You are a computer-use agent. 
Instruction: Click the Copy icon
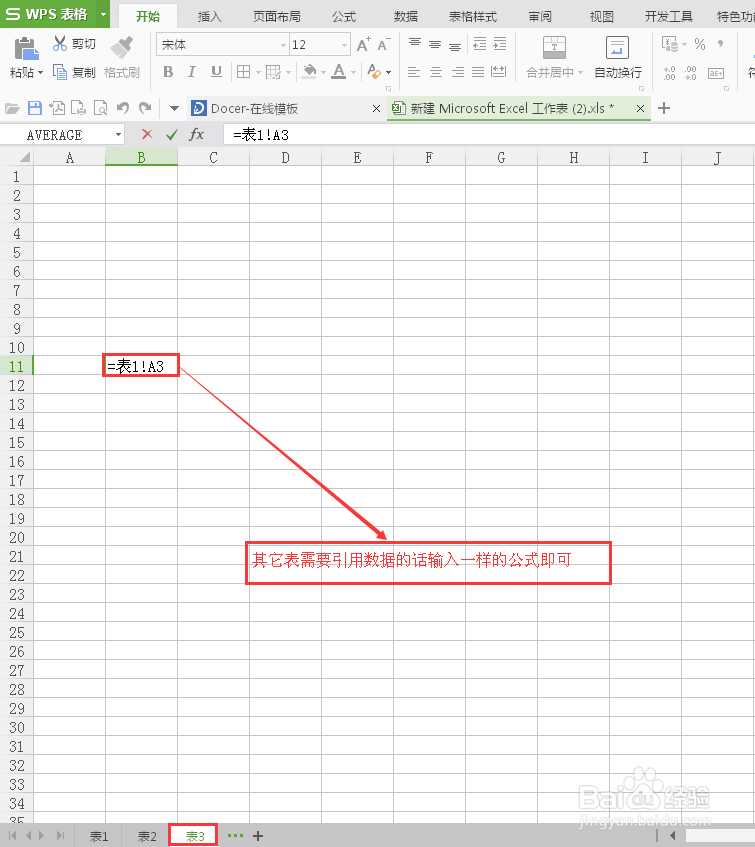tap(59, 72)
